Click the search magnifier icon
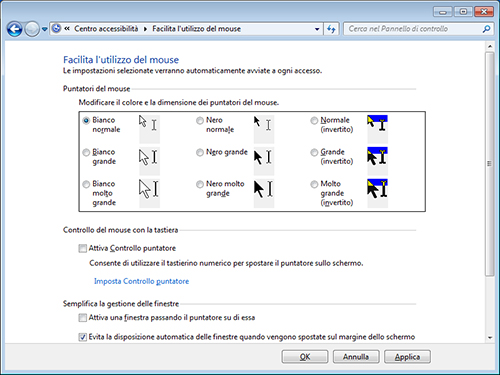The height and width of the screenshot is (375, 500). (x=486, y=29)
